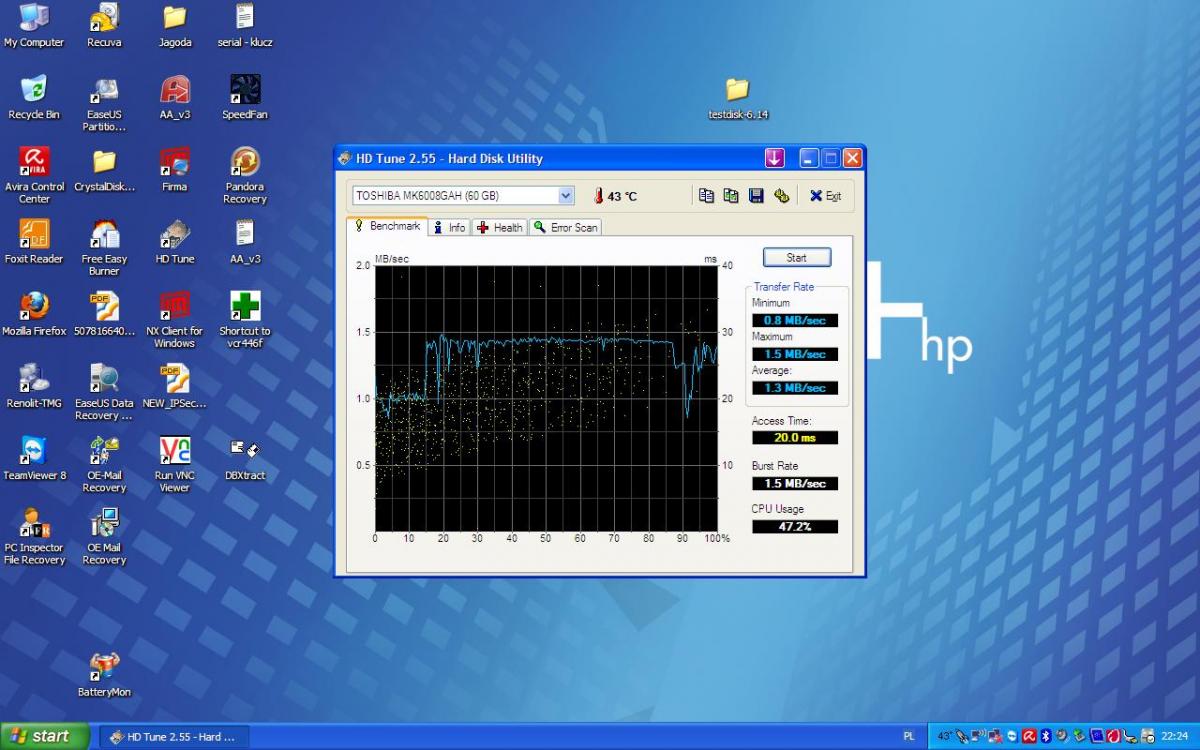Click the PL language indicator
This screenshot has width=1200, height=750.
tap(909, 737)
